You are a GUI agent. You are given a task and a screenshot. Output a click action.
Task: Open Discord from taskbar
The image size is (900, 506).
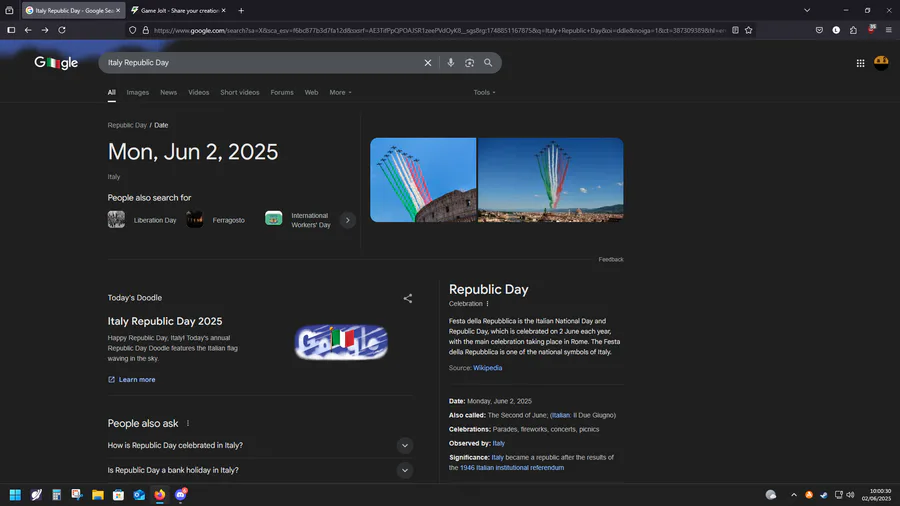point(181,495)
